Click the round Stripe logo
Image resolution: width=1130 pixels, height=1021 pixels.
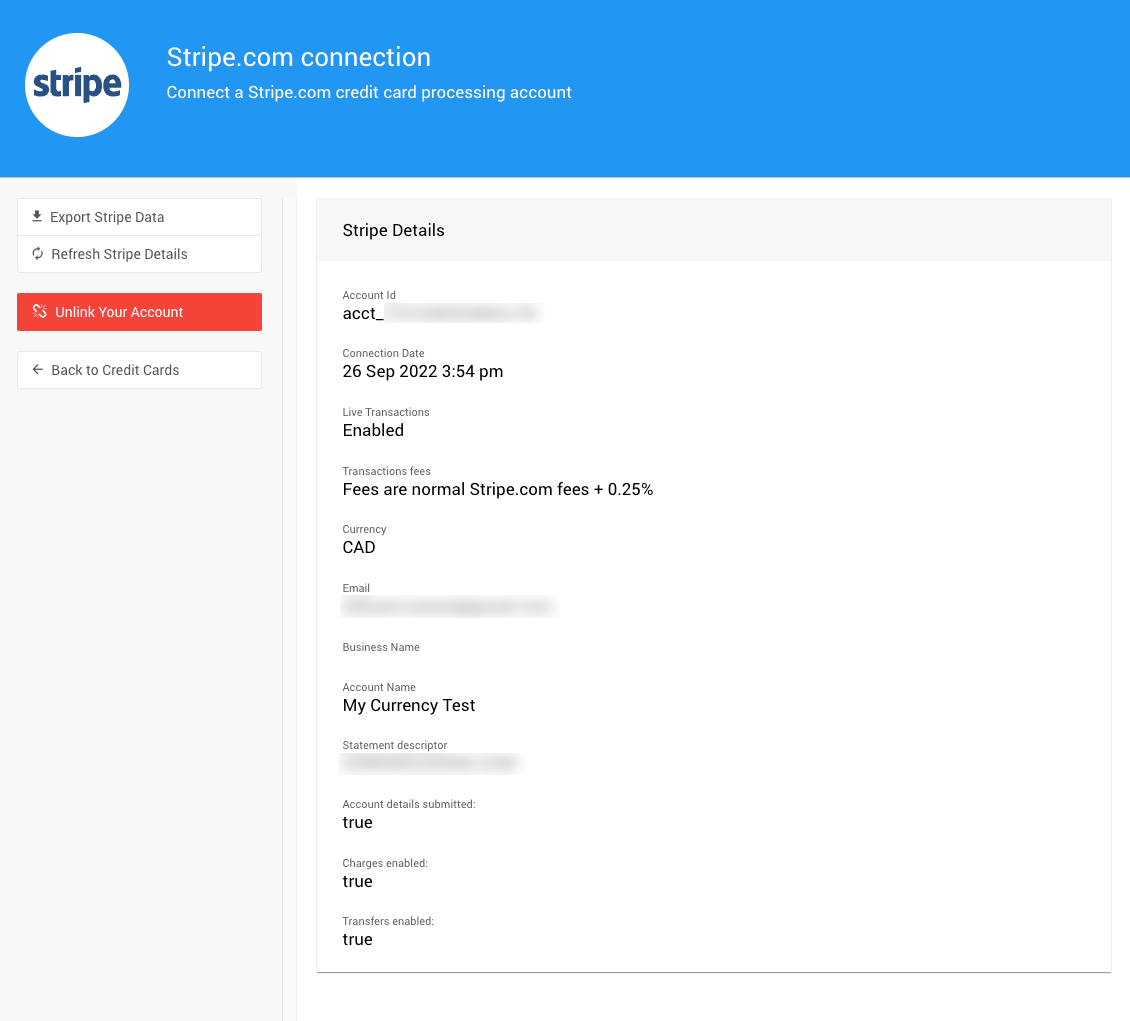tap(77, 85)
